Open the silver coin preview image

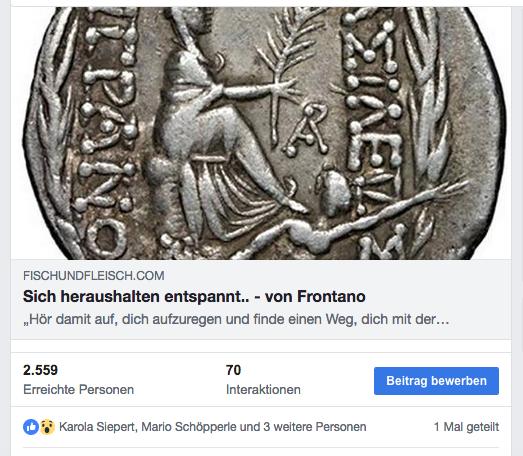point(261,133)
